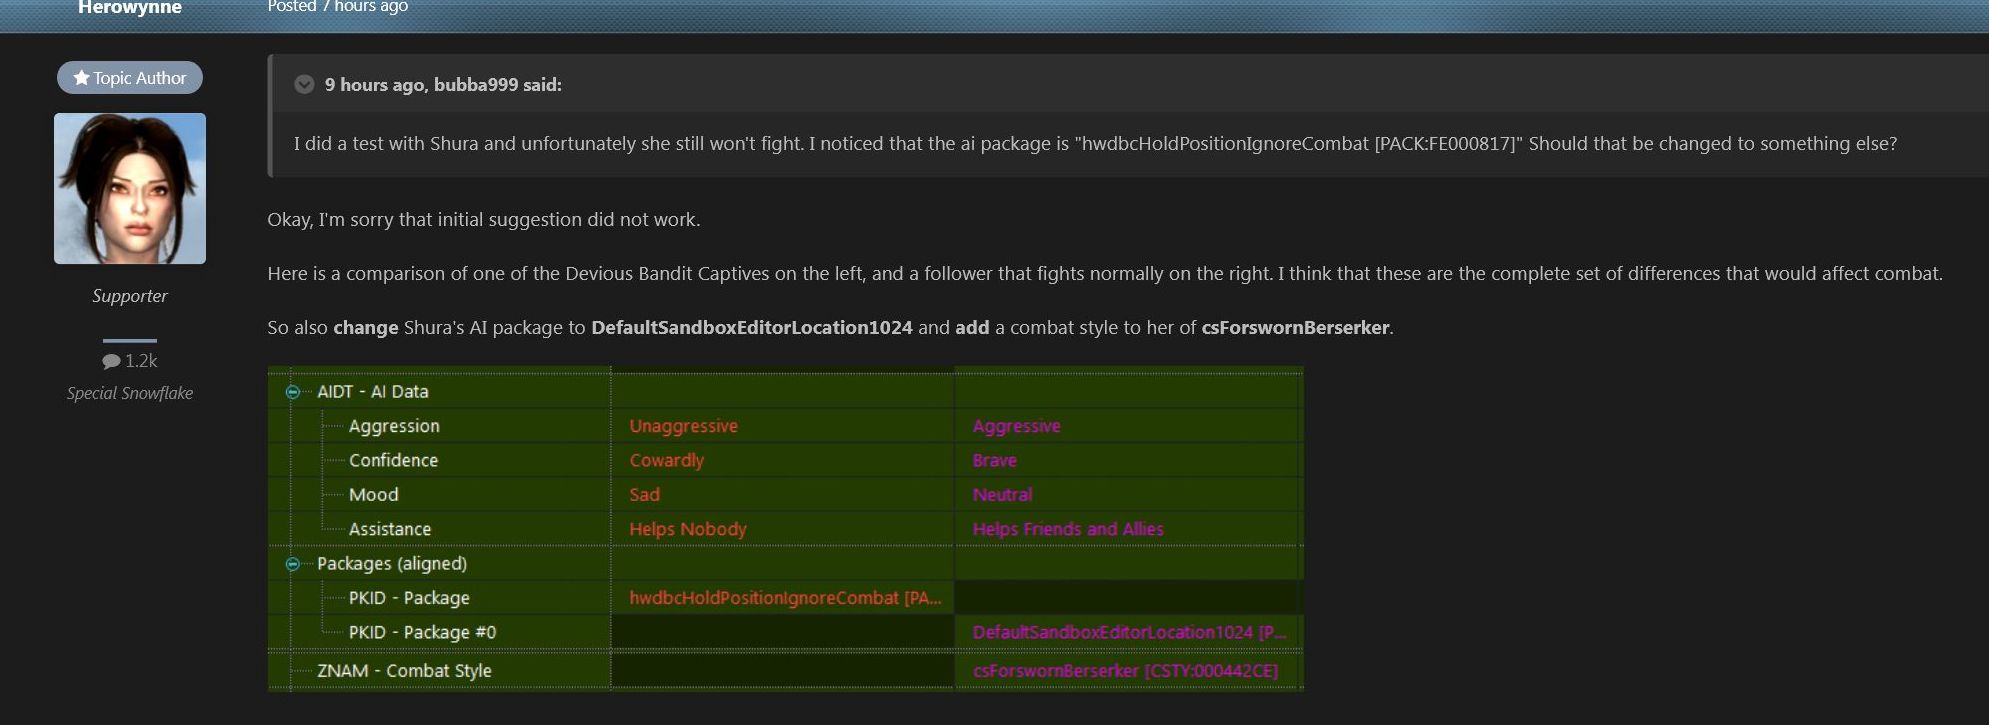The width and height of the screenshot is (1989, 725).
Task: Open Herowynne's profile from username
Action: pyautogui.click(x=130, y=8)
